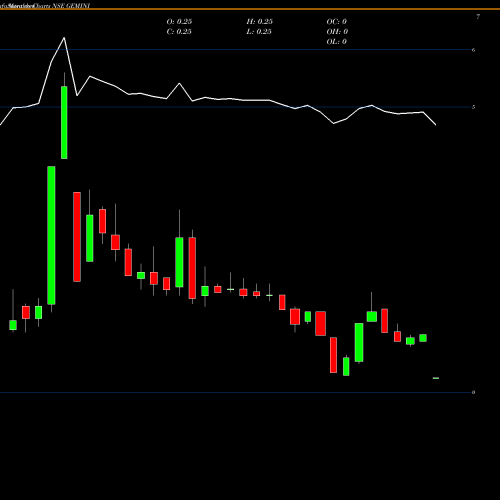Click the tiny green dash candle at far right
This screenshot has height=500, width=500.
point(436,378)
